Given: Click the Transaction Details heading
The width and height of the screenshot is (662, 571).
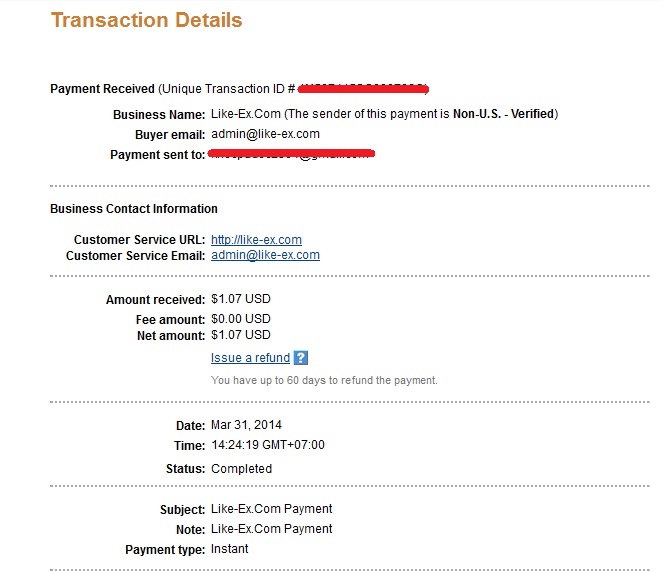Looking at the screenshot, I should [146, 20].
